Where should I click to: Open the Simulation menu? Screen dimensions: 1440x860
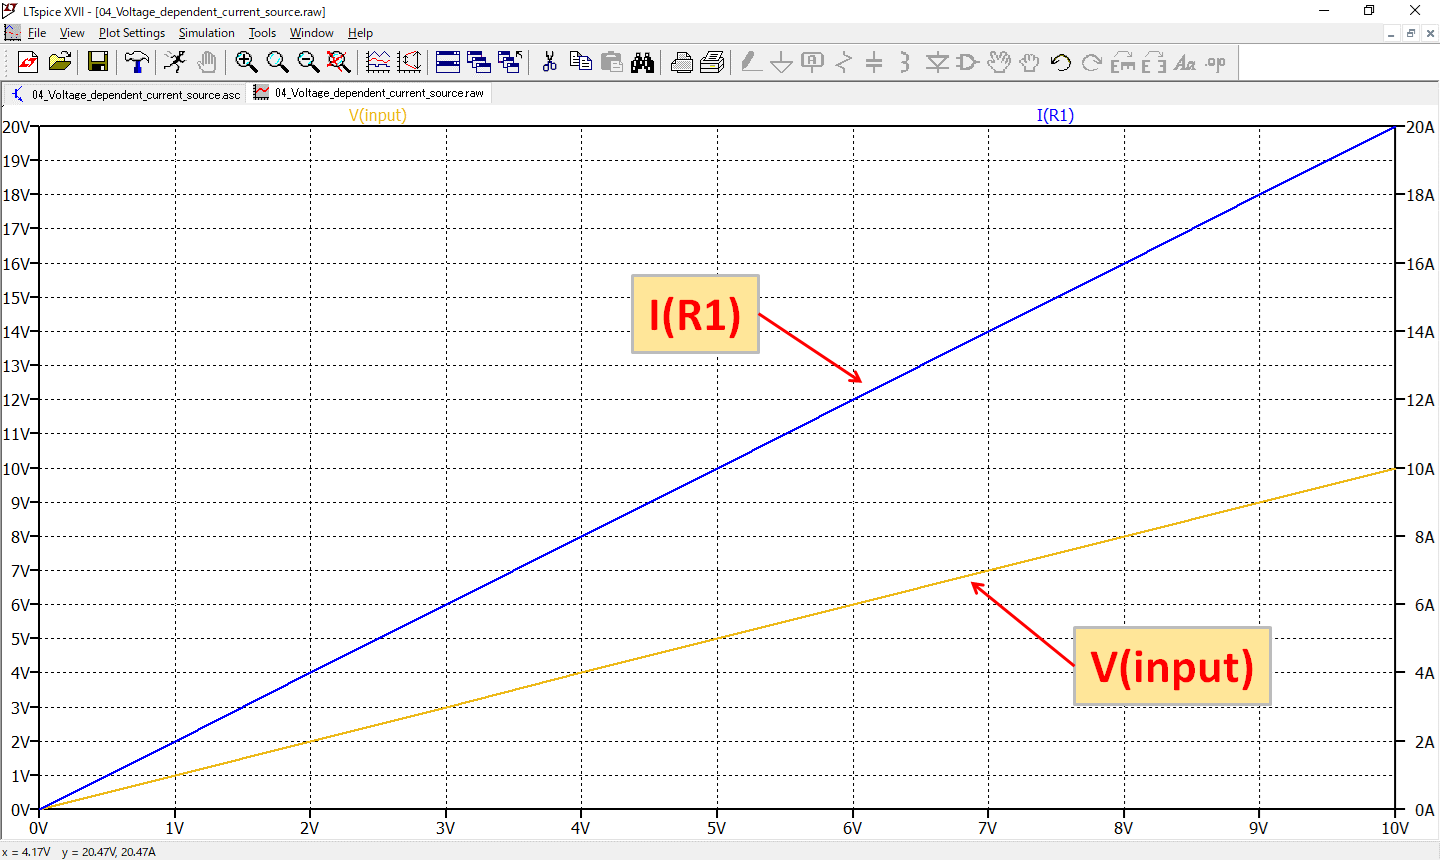tap(207, 33)
